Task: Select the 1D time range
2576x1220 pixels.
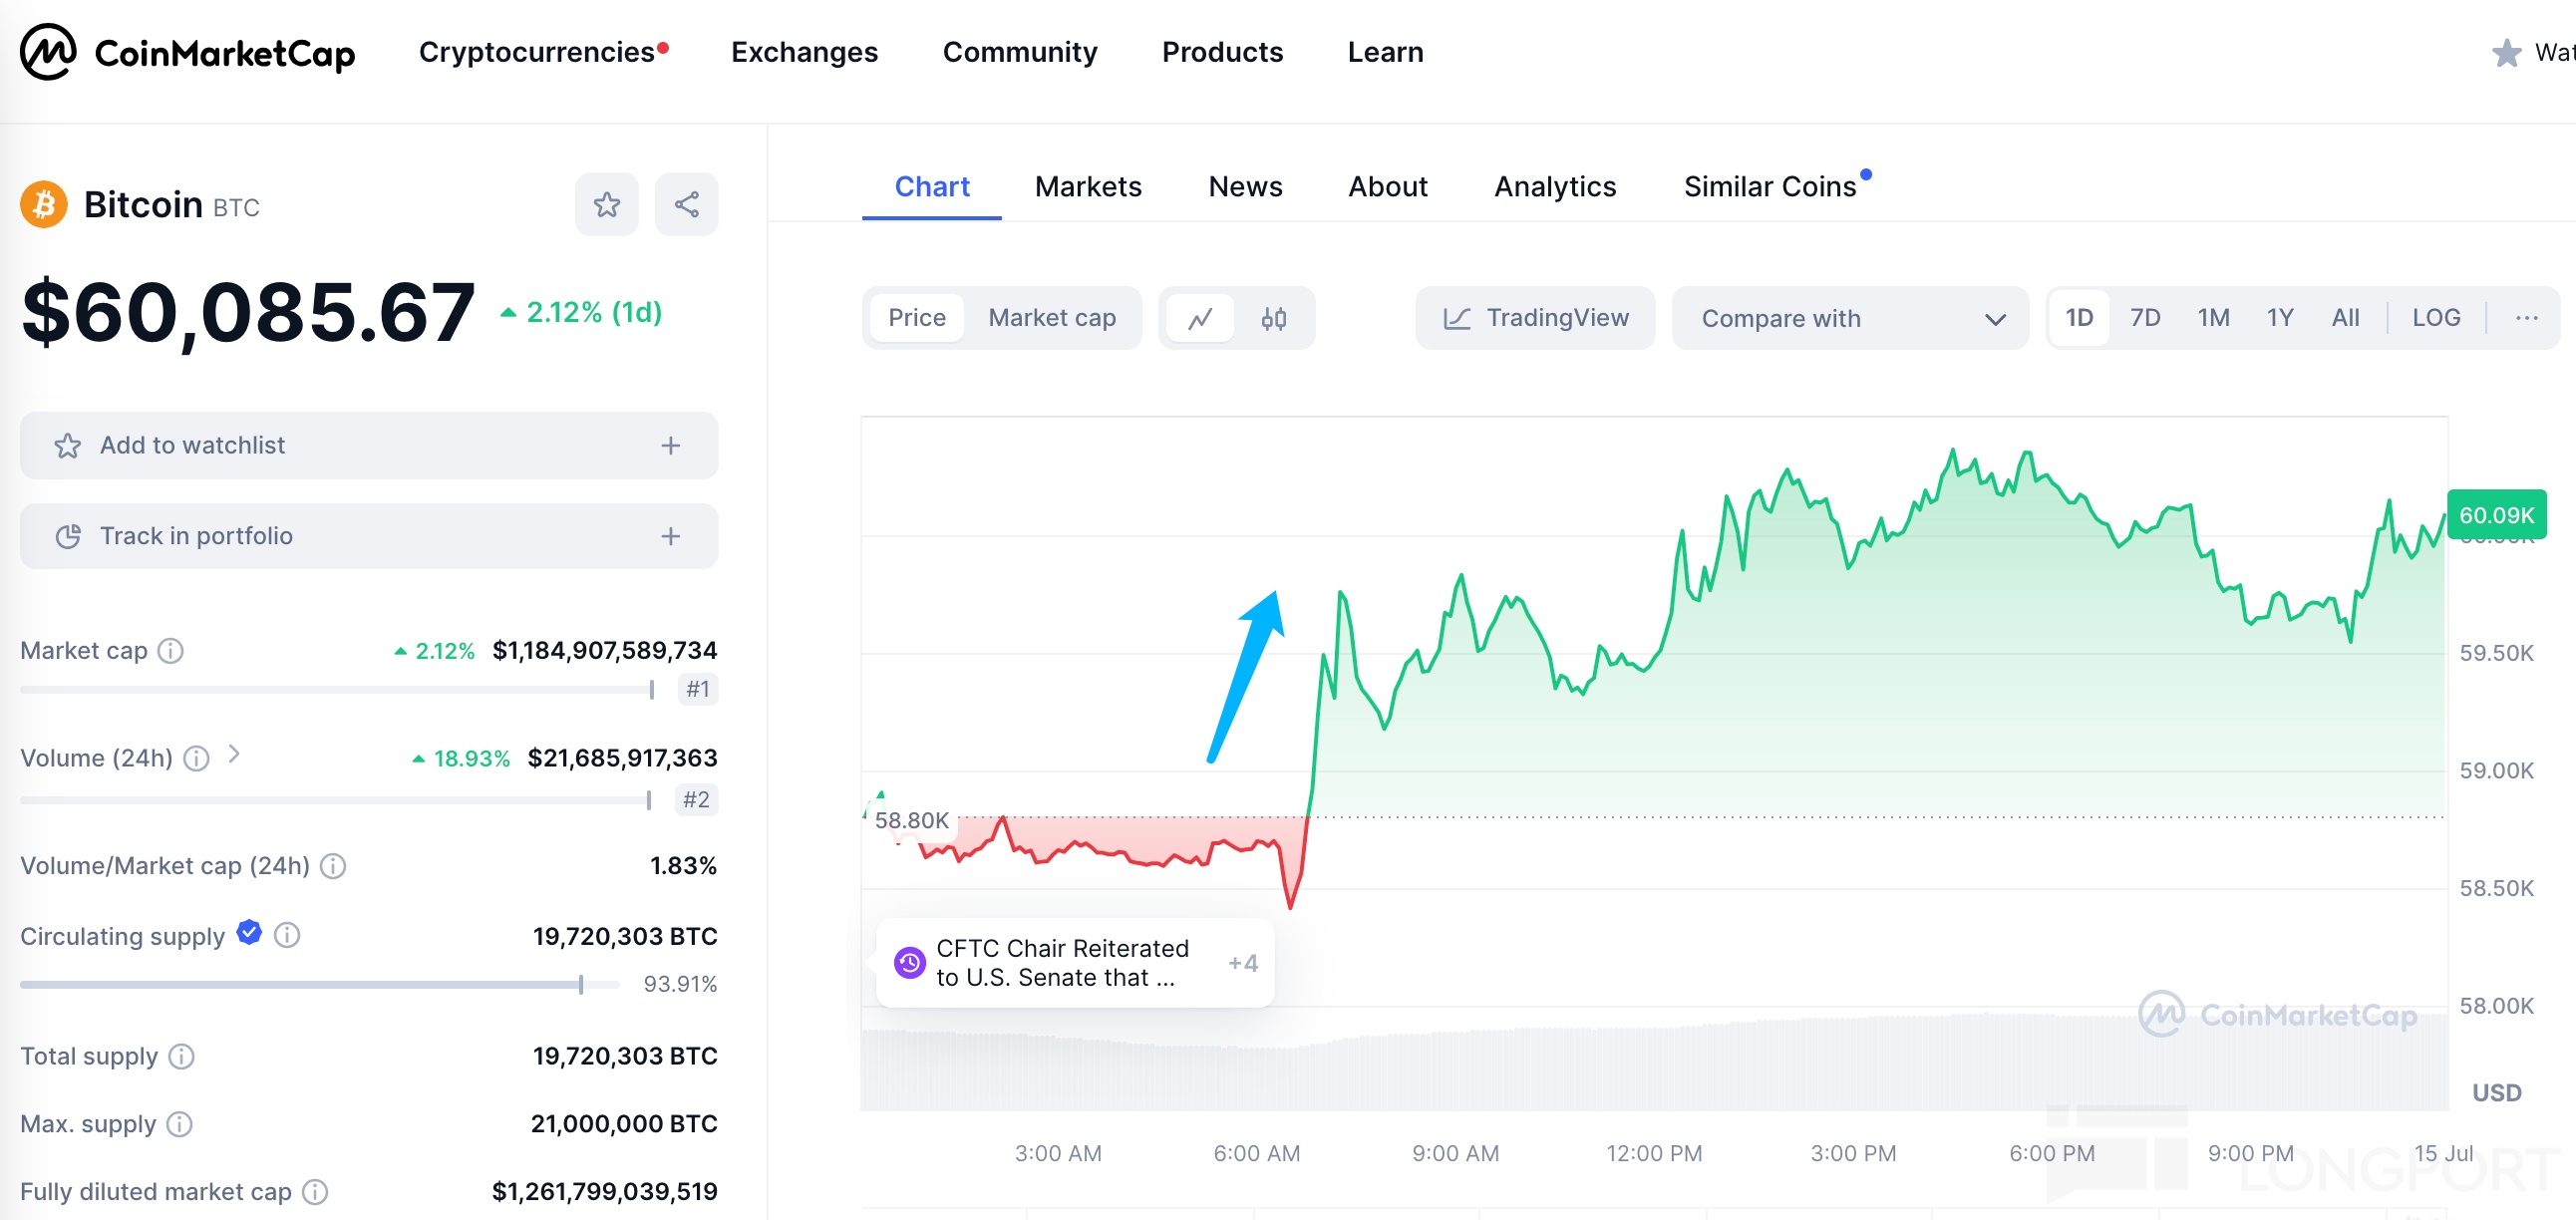Action: (x=2079, y=318)
